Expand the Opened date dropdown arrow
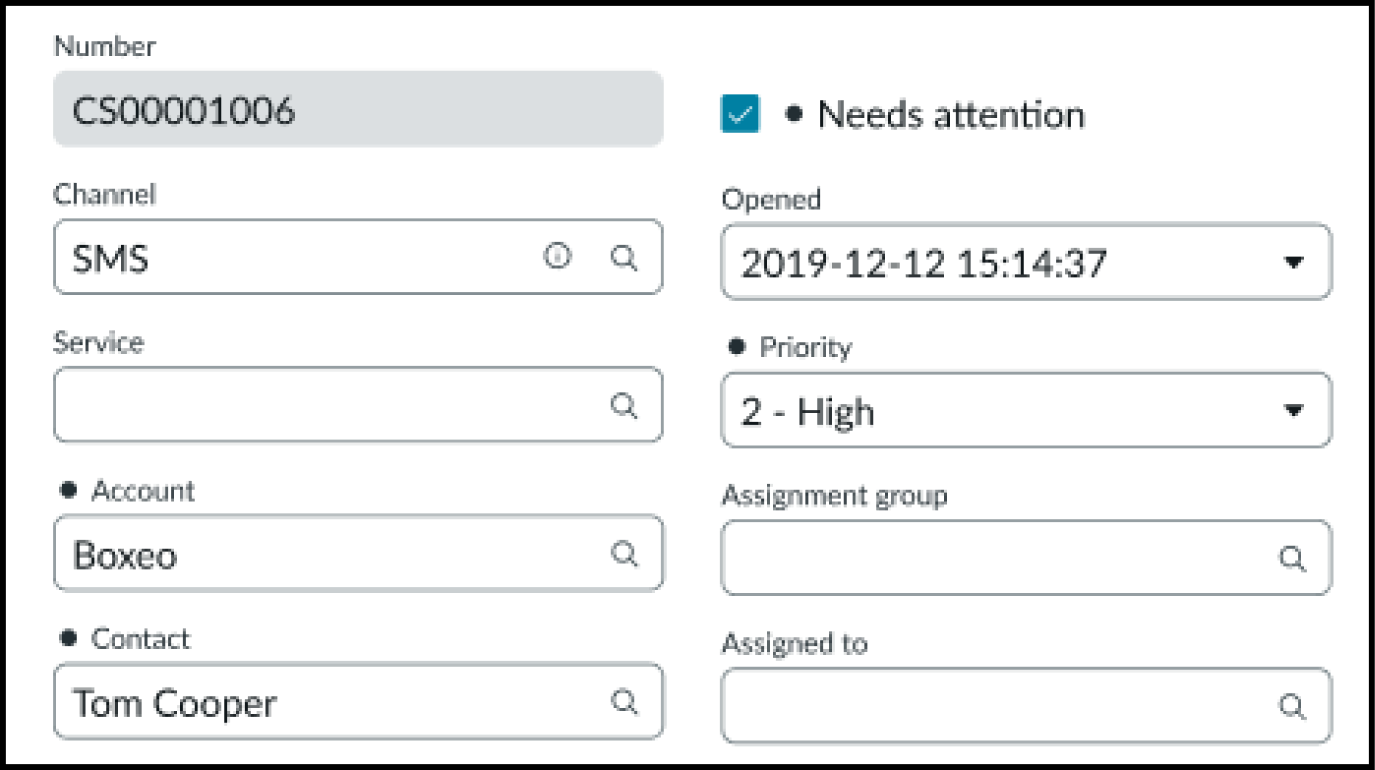Viewport: 1375px width, 770px height. [x=1293, y=262]
